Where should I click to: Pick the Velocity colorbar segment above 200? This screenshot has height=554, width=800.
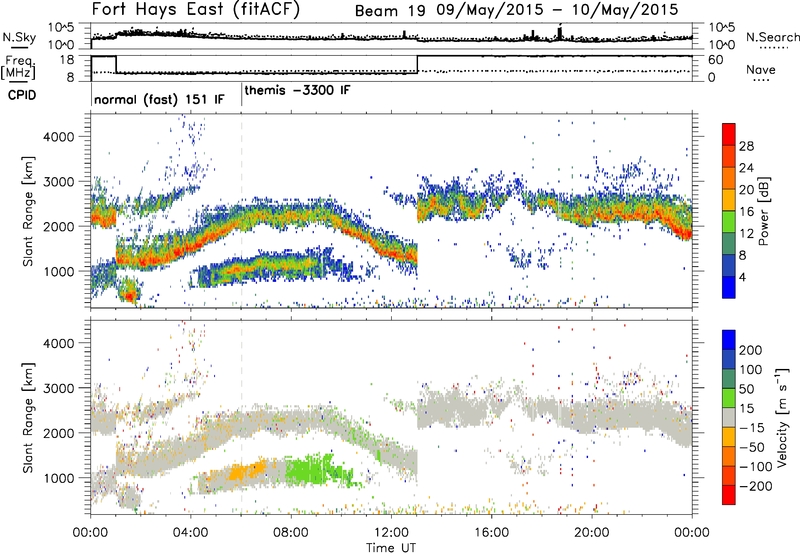(x=729, y=340)
